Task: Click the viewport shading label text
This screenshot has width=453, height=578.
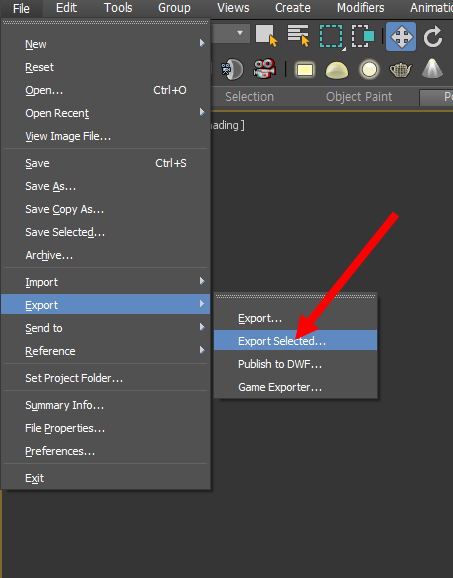Action: point(227,125)
